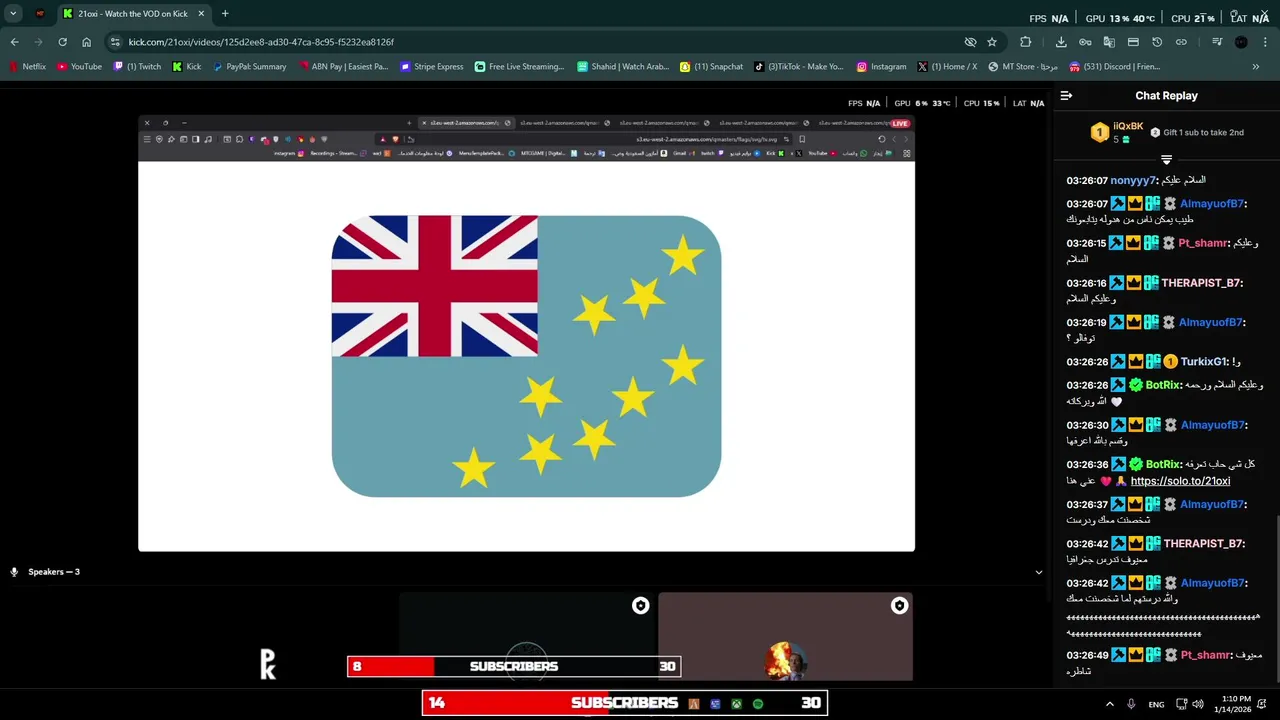The height and width of the screenshot is (720, 1280).
Task: Switch to the first pinned tab
Action: [40, 14]
